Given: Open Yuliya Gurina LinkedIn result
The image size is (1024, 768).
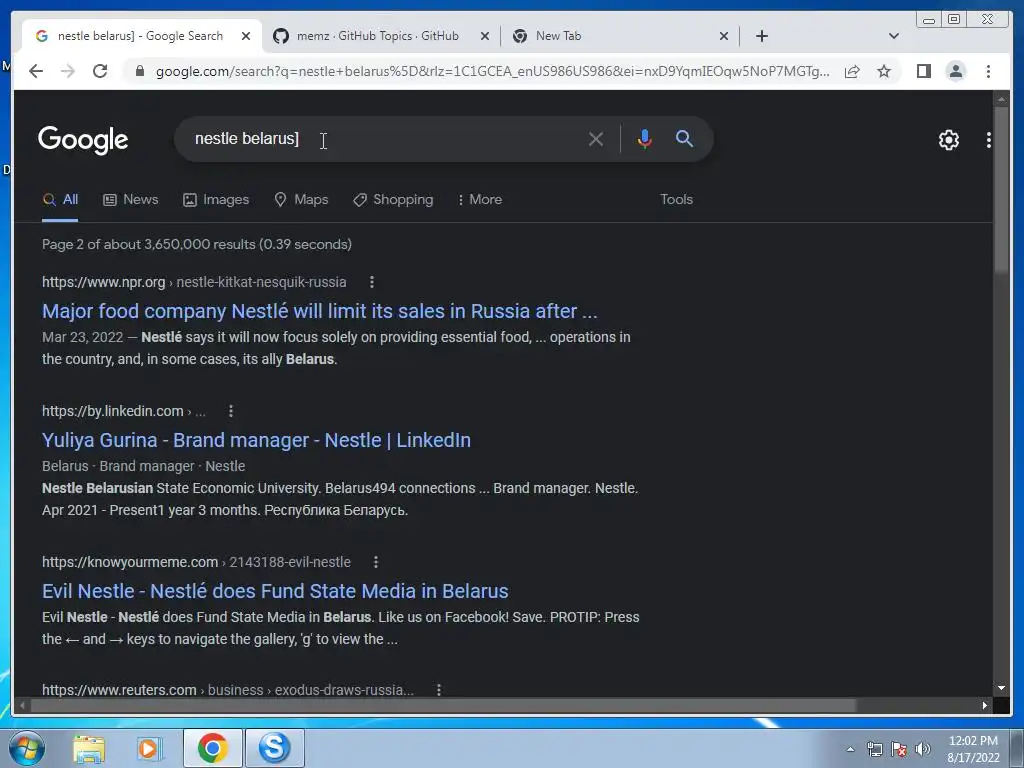Looking at the screenshot, I should [x=256, y=440].
